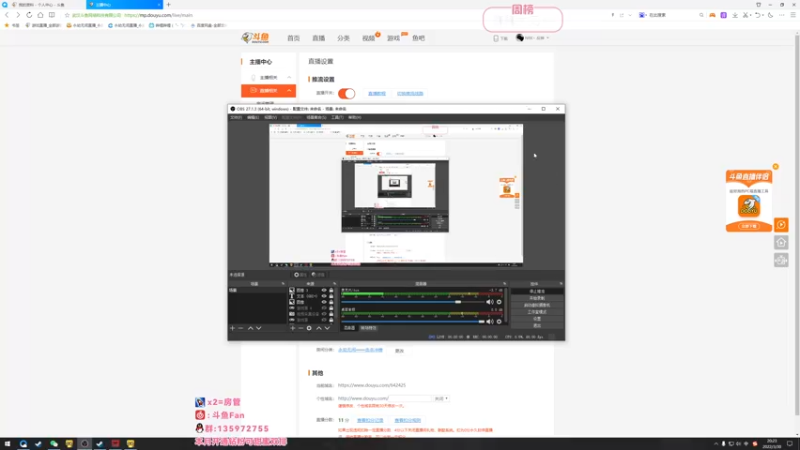The image size is (800, 450).
Task: Hide the 文本 (GDI+) source with eye icon
Action: pyautogui.click(x=324, y=296)
